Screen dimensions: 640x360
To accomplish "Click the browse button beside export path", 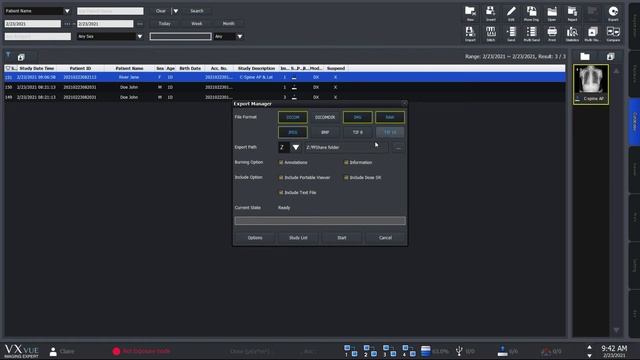I will click(398, 147).
